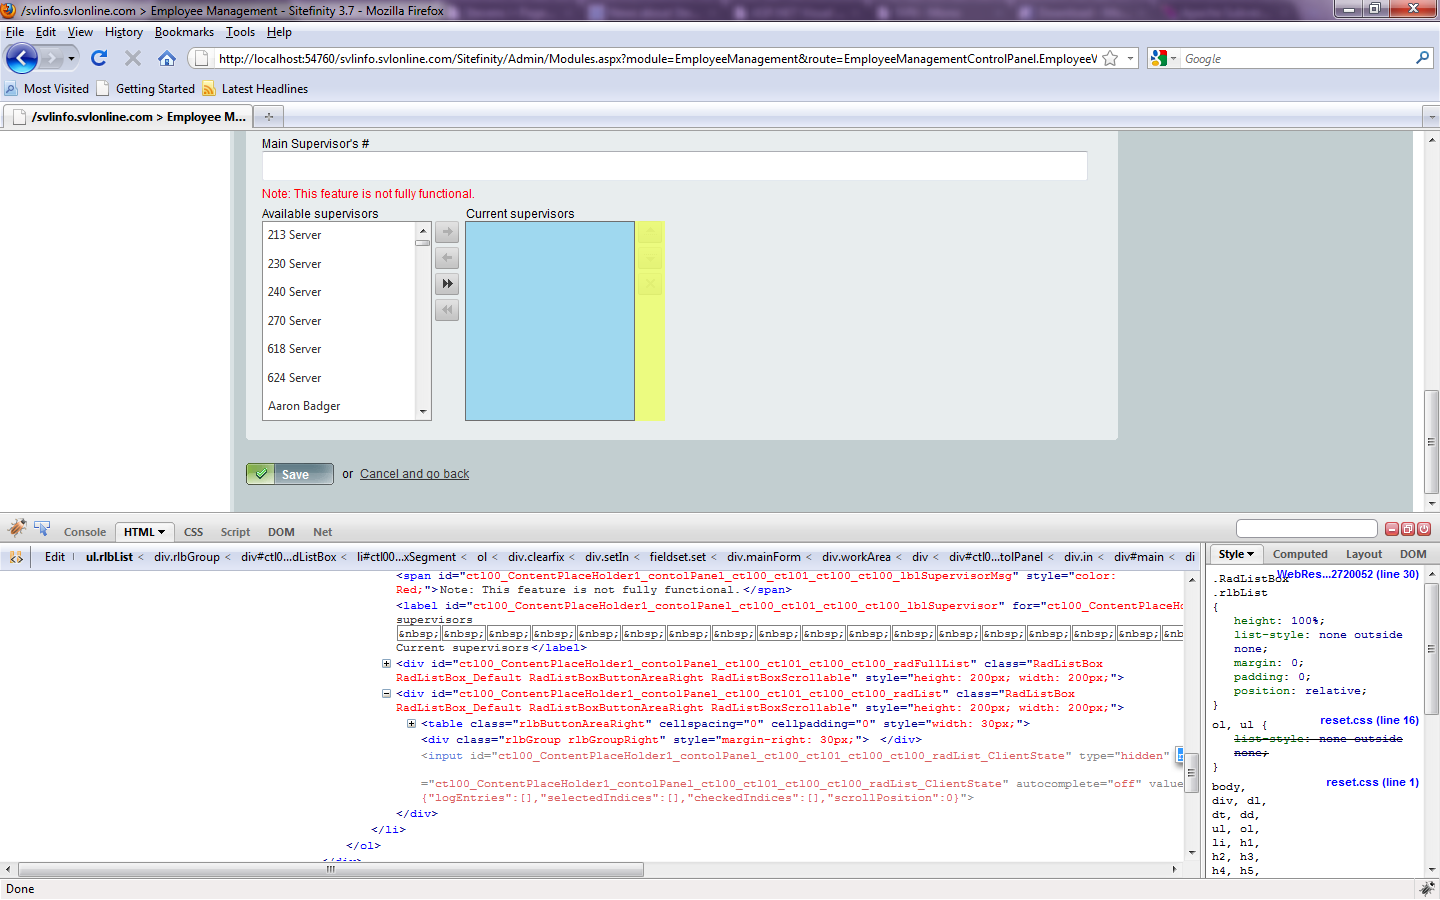This screenshot has width=1440, height=900.
Task: Transfer all supervisors right with the double-arrow
Action: 447,284
